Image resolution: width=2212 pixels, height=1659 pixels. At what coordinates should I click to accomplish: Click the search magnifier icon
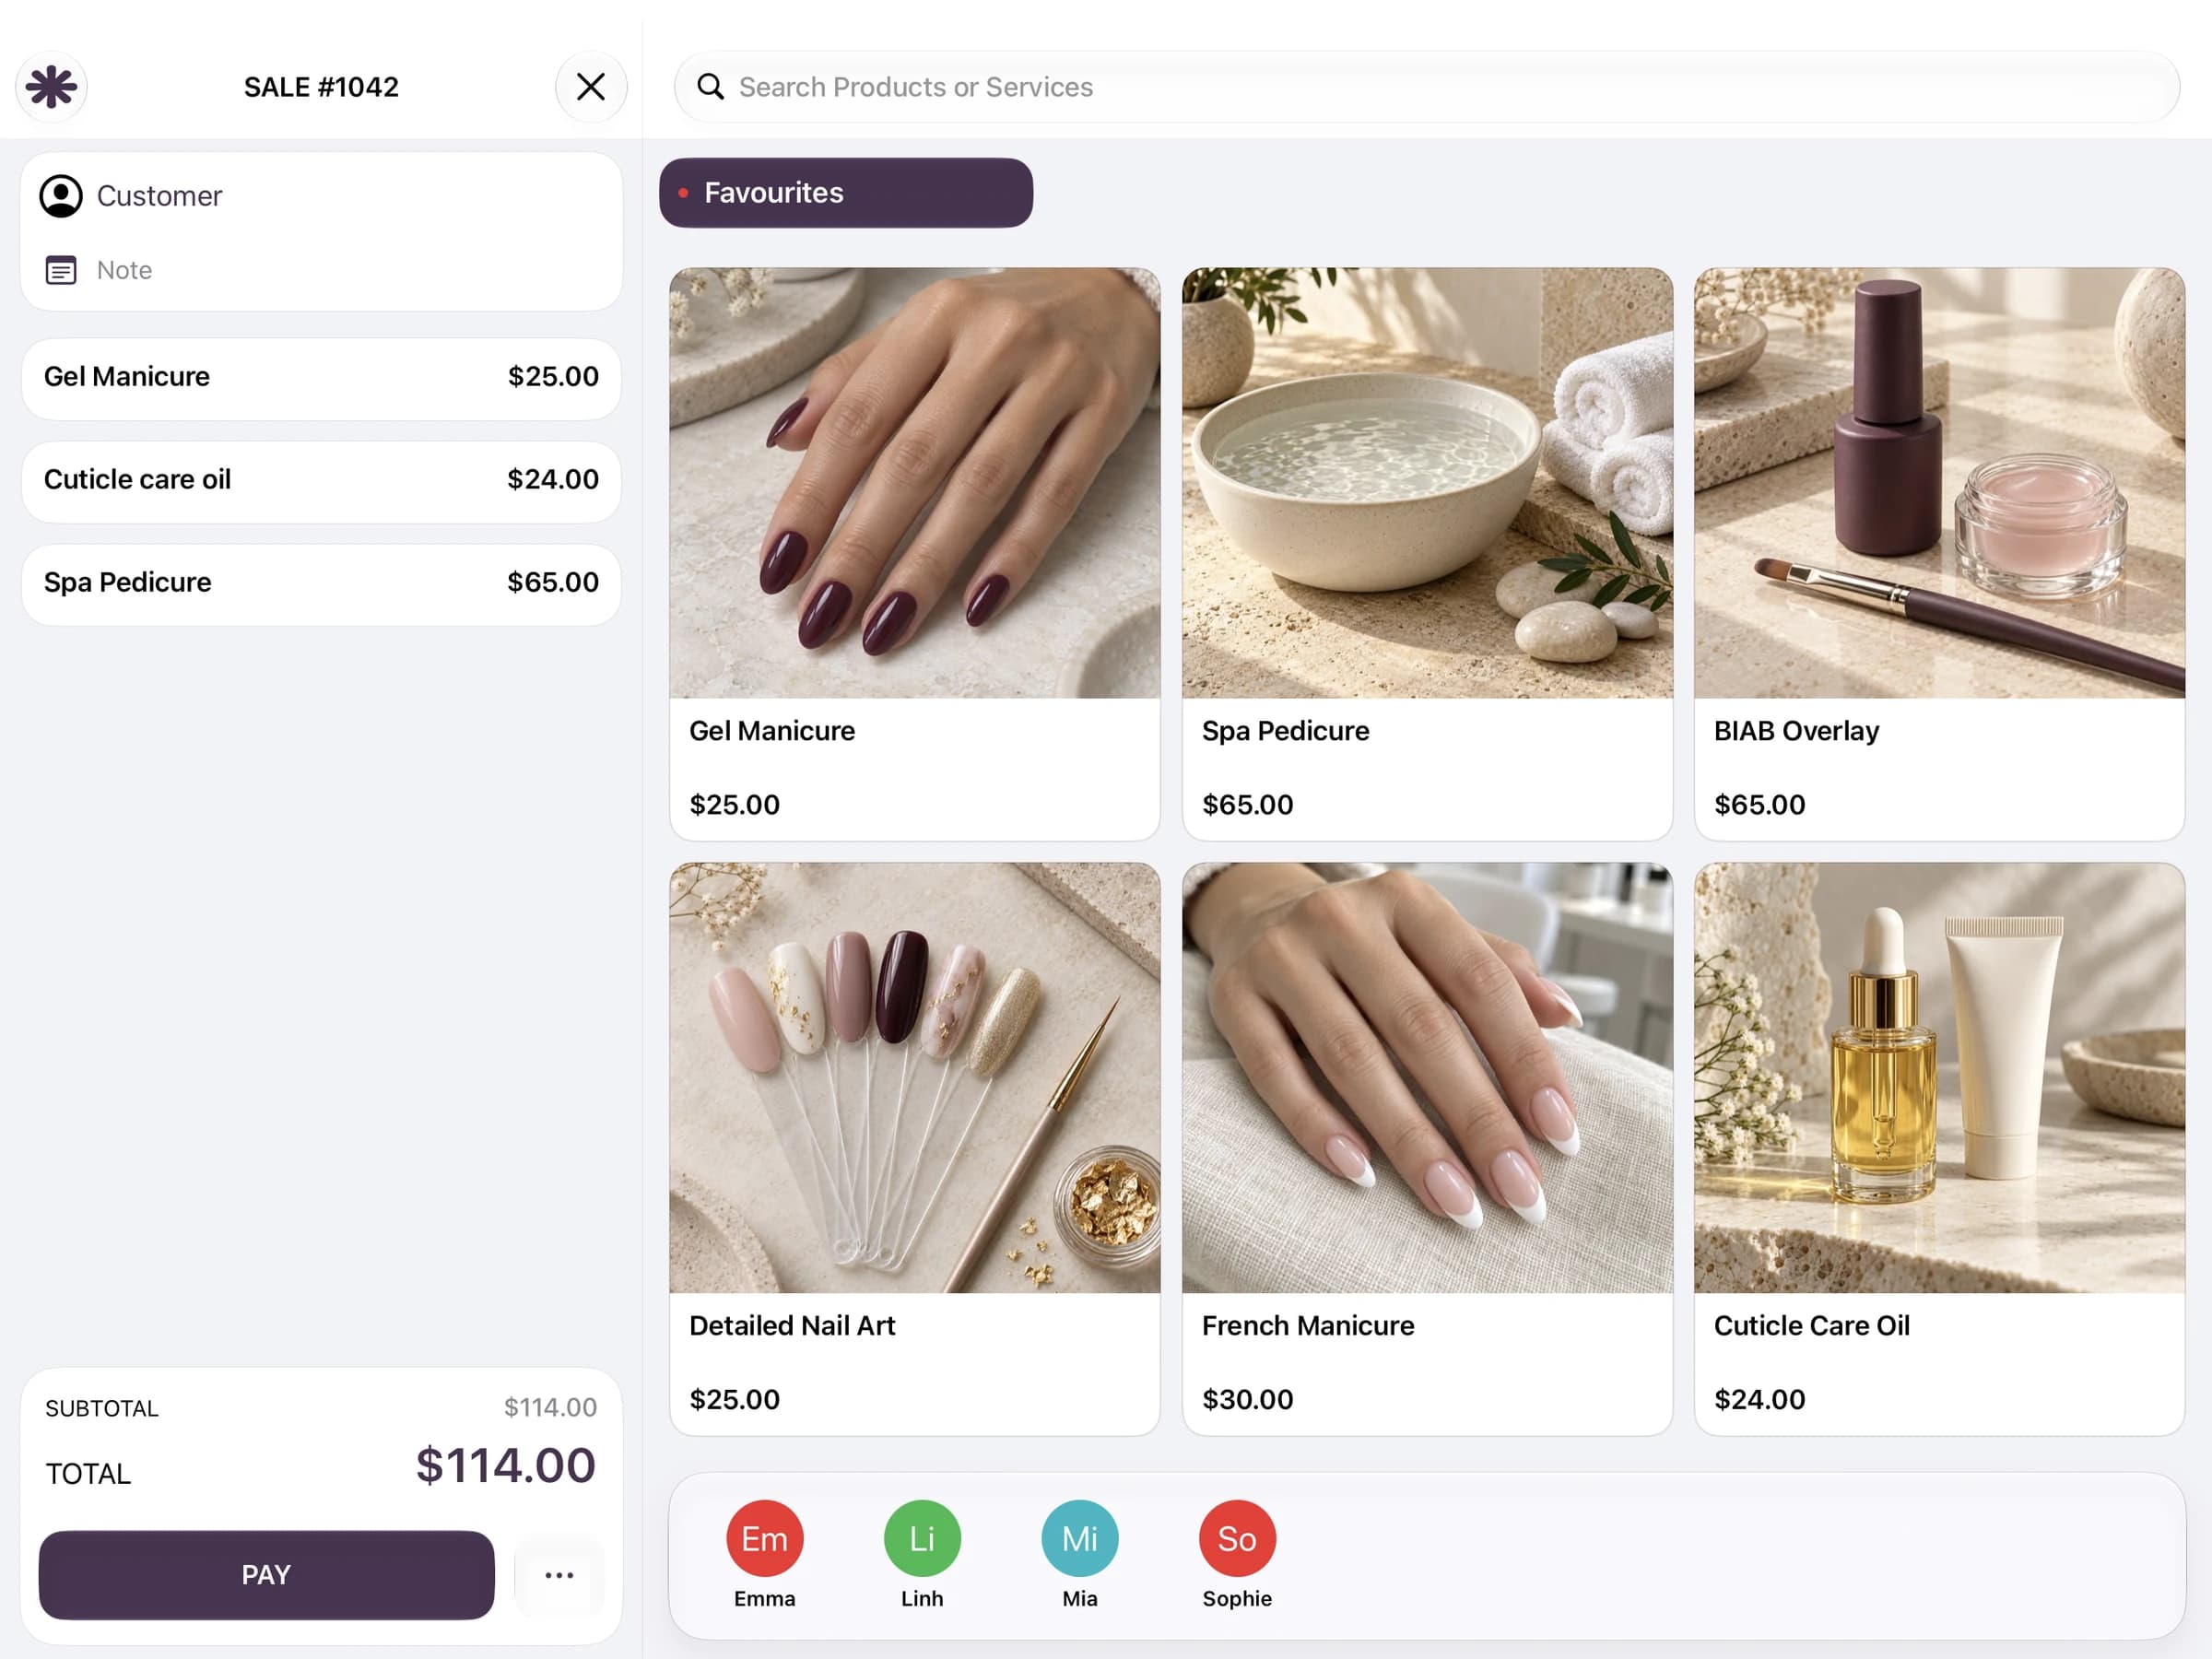pos(710,87)
